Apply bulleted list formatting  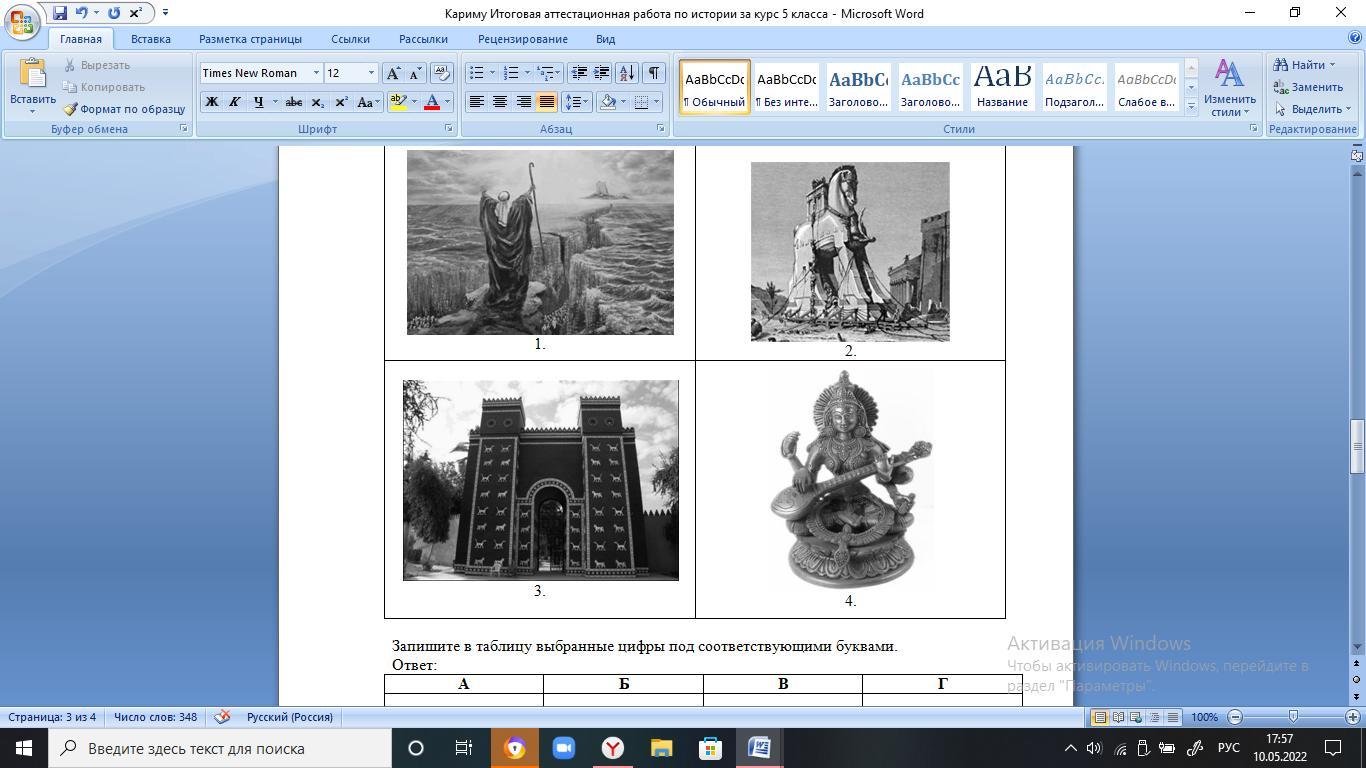(477, 73)
